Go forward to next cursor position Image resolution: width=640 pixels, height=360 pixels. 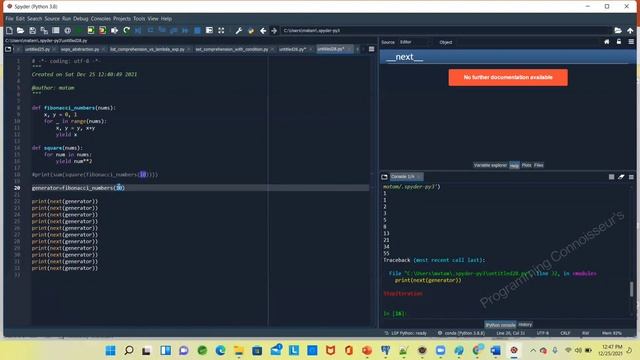click(274, 31)
